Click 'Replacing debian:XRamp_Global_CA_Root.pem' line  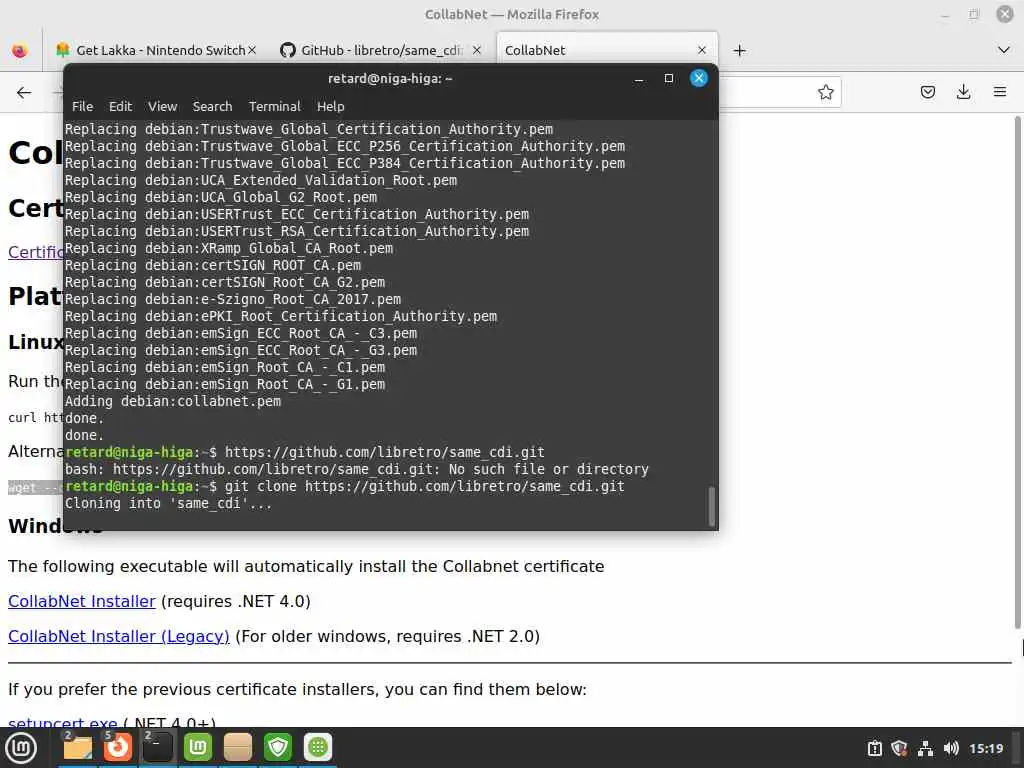coord(229,249)
